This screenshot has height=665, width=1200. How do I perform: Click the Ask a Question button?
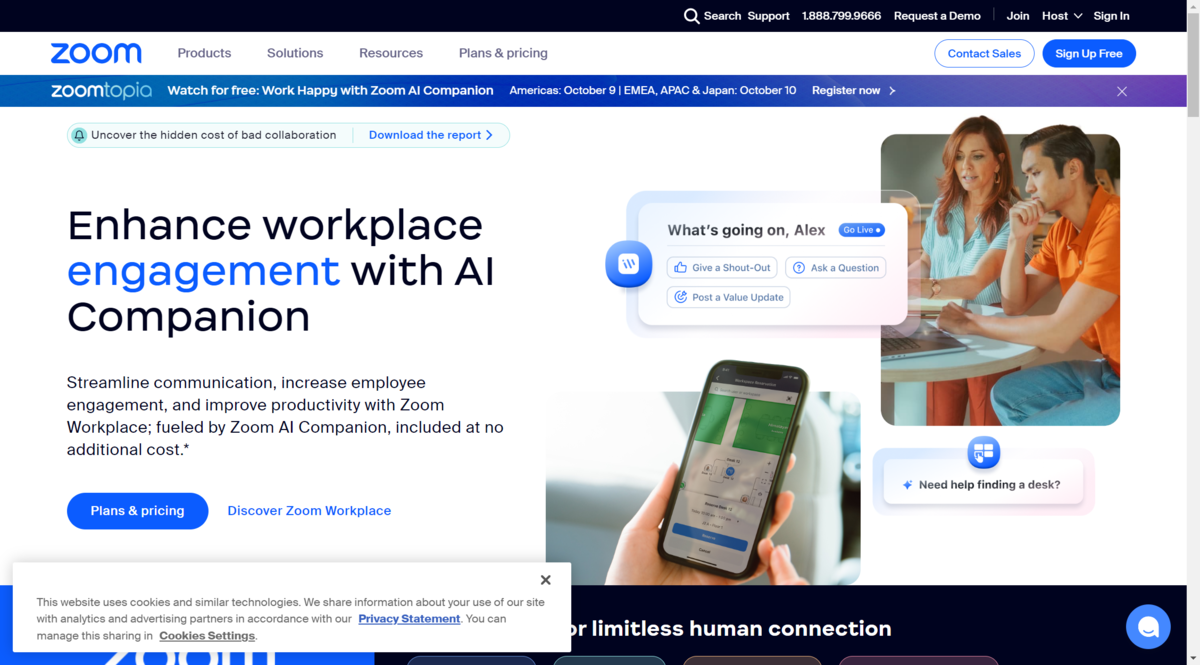[x=836, y=268]
